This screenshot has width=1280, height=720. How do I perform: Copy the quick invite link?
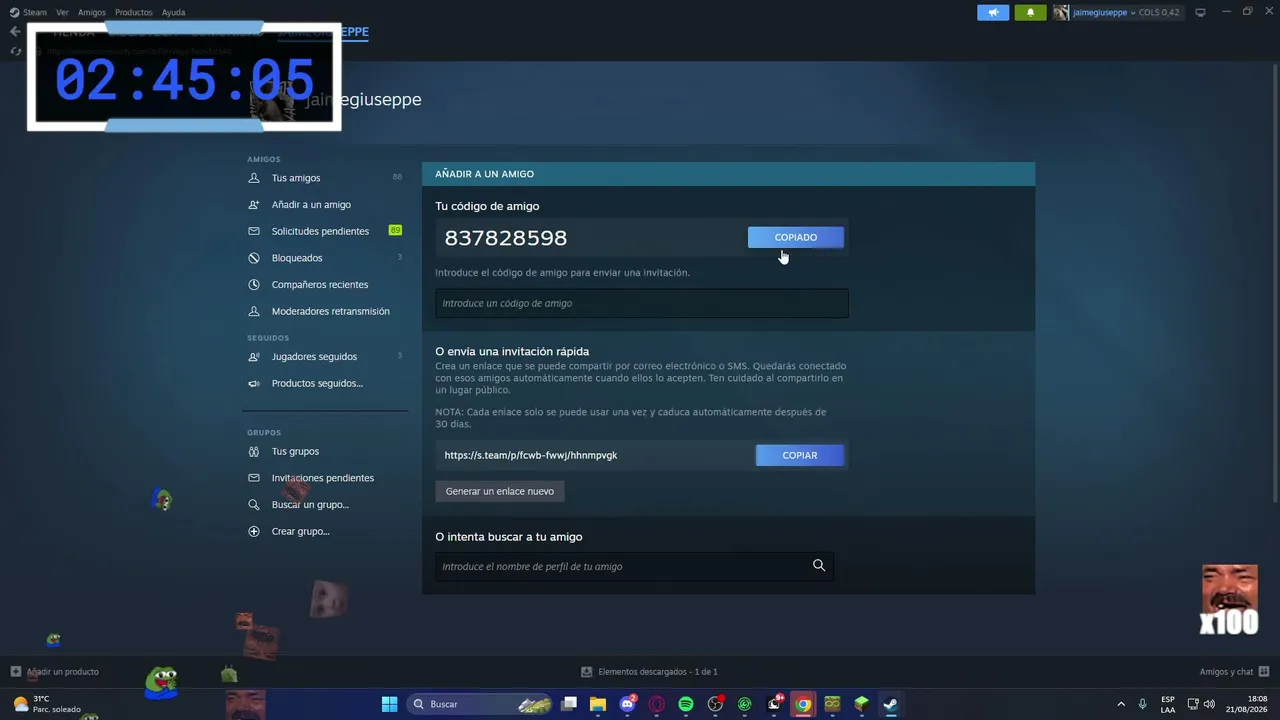click(x=800, y=455)
